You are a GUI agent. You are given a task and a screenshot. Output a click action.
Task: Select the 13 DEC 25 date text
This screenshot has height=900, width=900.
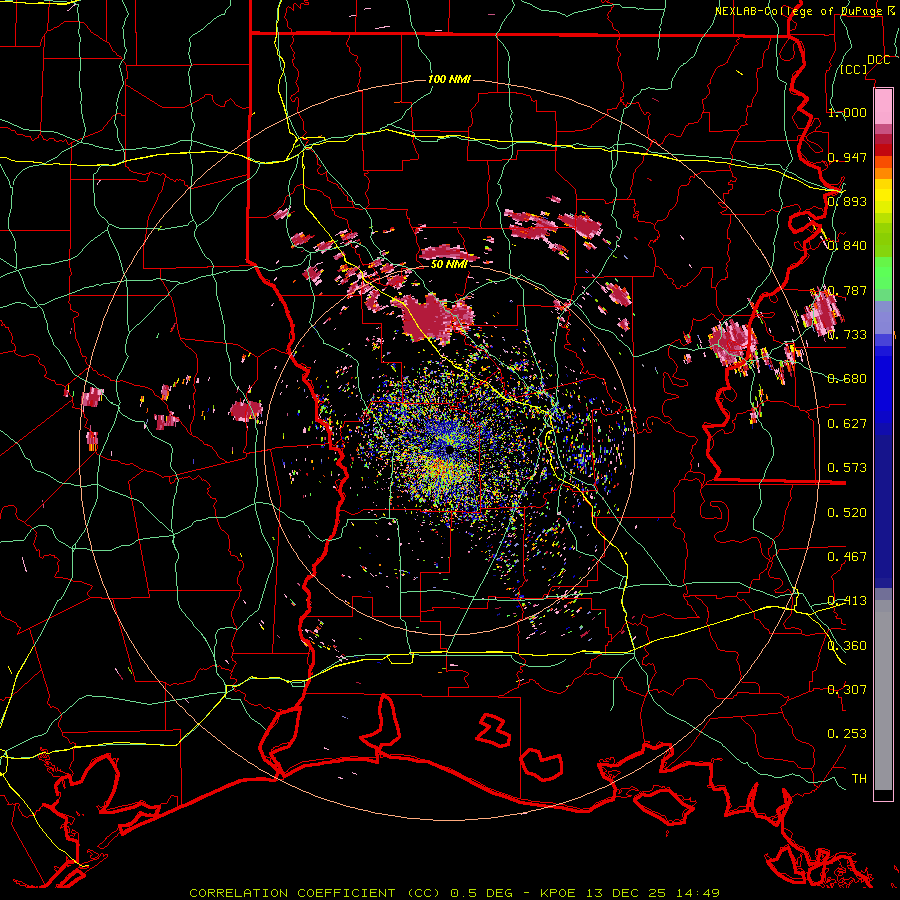click(627, 893)
